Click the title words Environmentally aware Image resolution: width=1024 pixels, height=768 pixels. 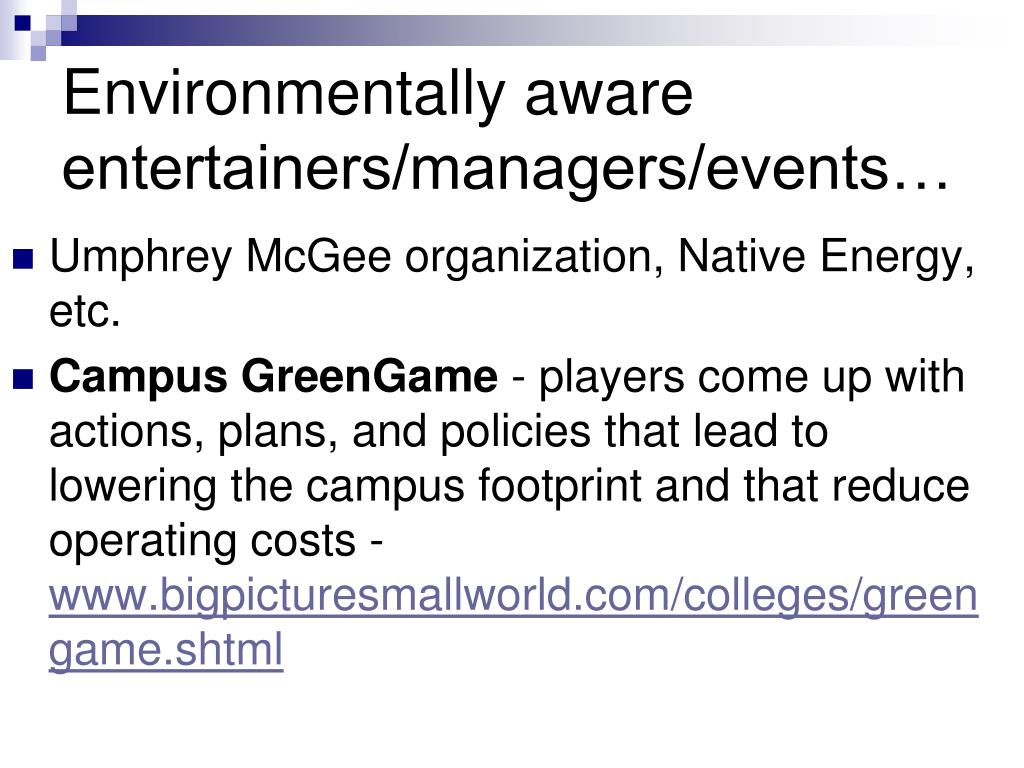tap(377, 95)
